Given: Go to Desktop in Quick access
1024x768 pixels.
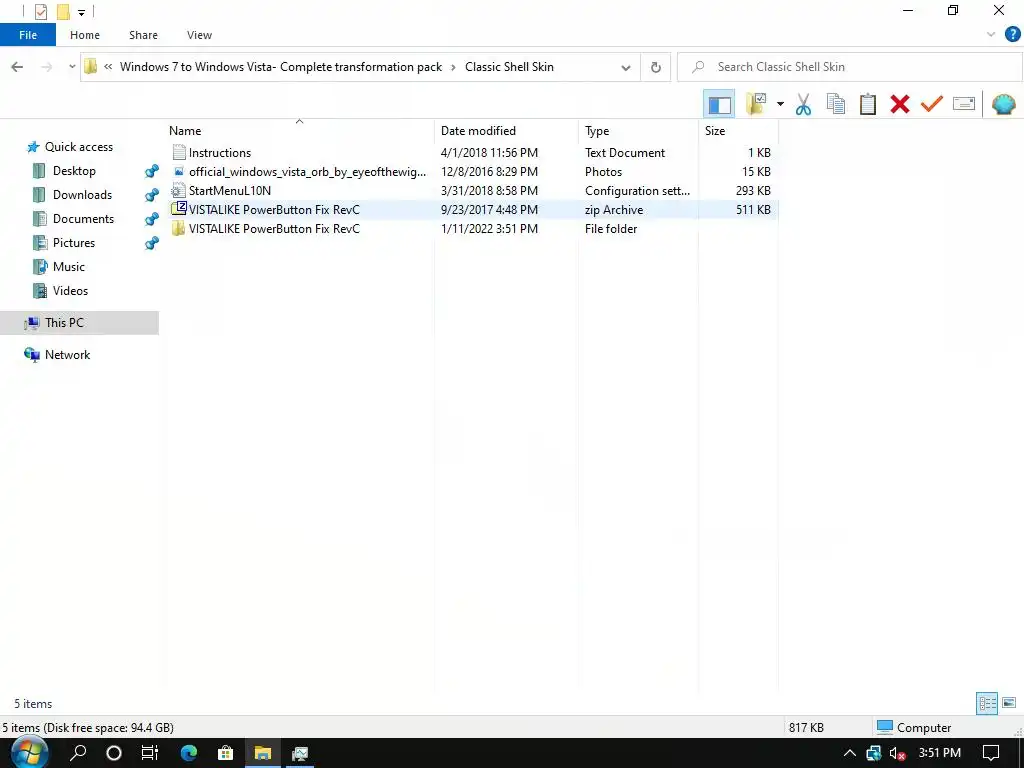Looking at the screenshot, I should (x=74, y=171).
